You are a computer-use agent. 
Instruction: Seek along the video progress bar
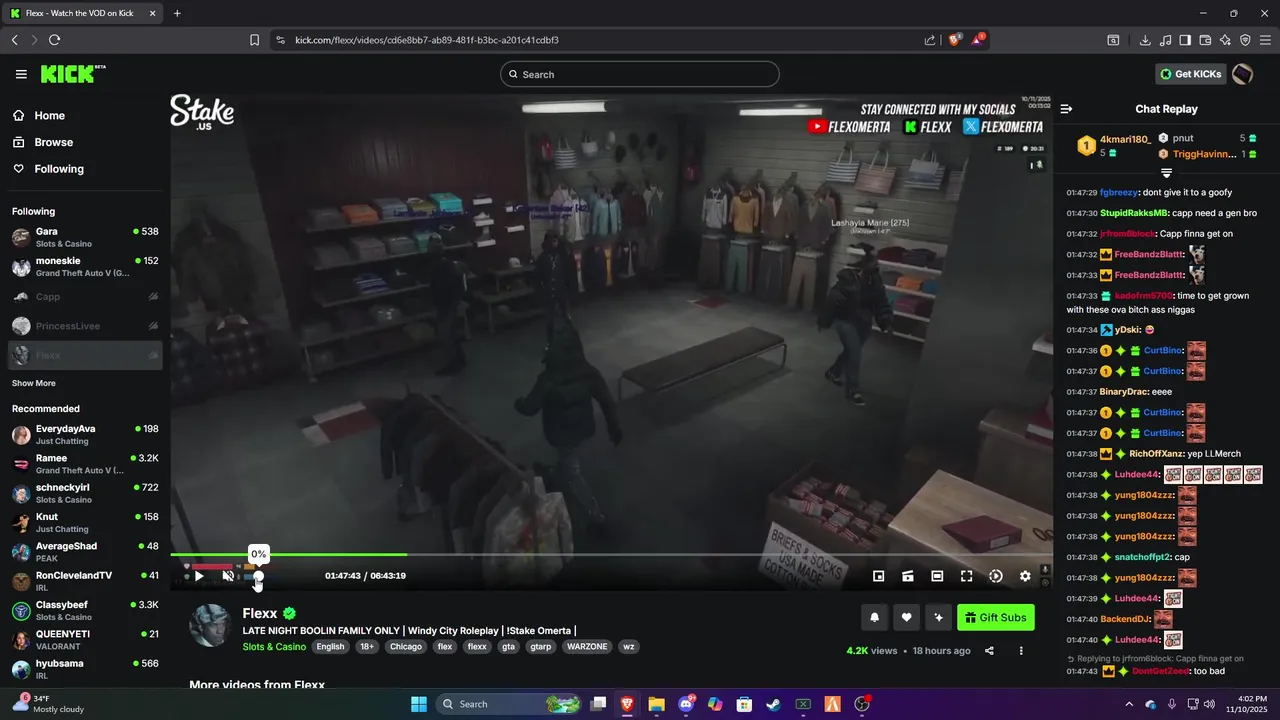[611, 554]
